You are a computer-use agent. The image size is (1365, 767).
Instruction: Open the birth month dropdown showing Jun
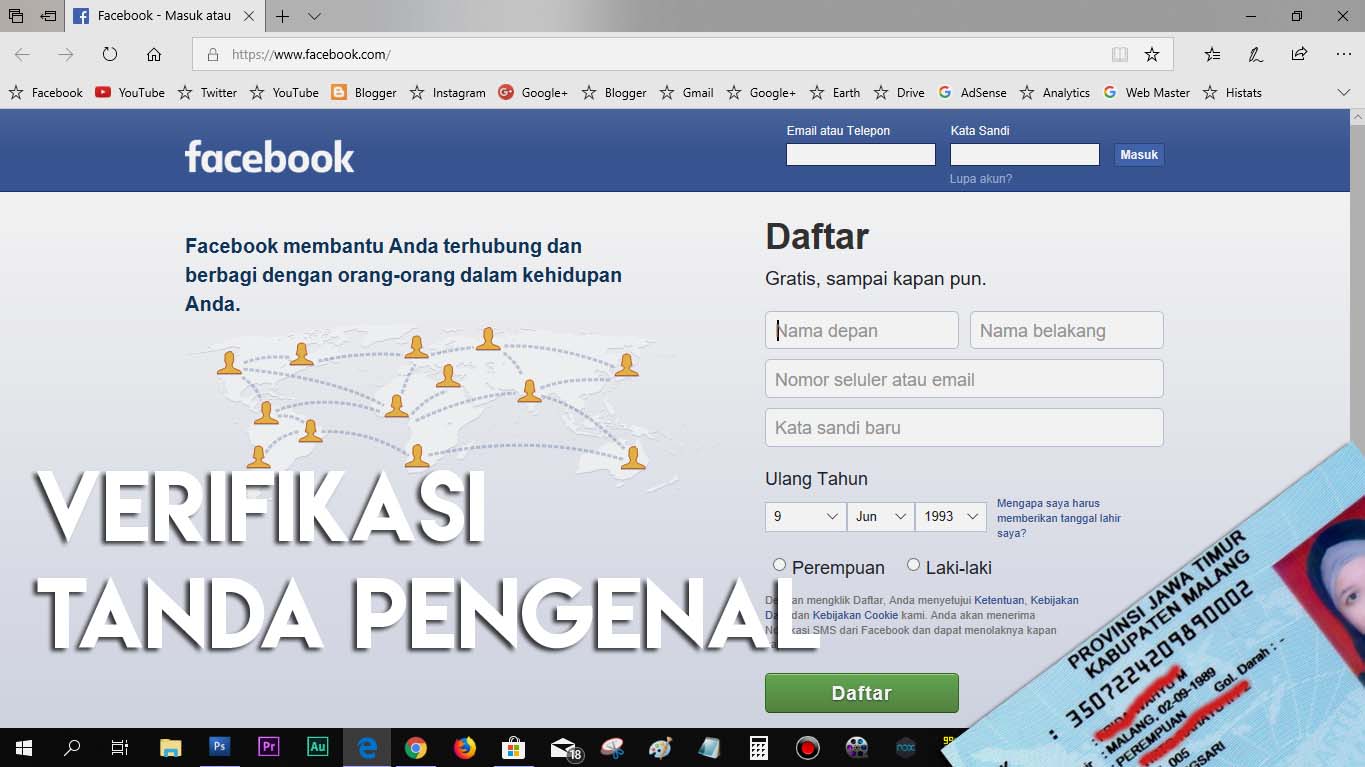(881, 516)
